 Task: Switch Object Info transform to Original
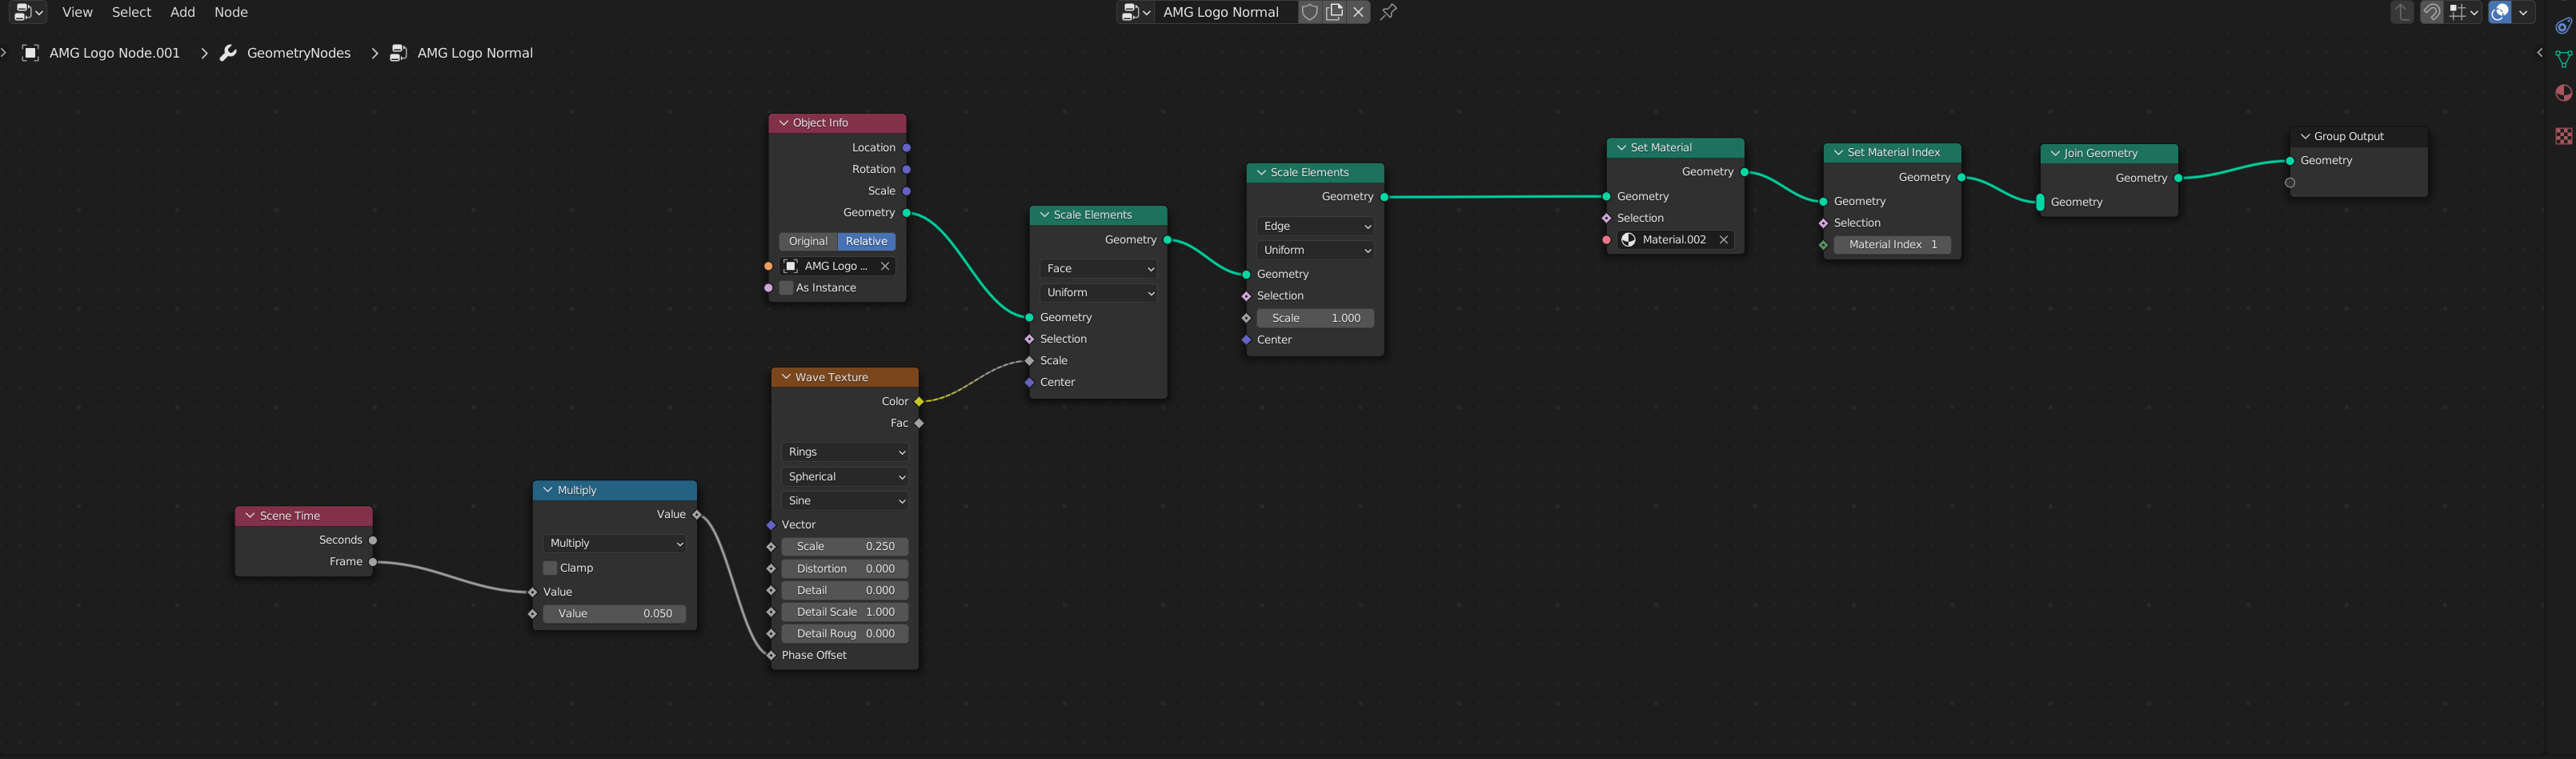tap(808, 241)
